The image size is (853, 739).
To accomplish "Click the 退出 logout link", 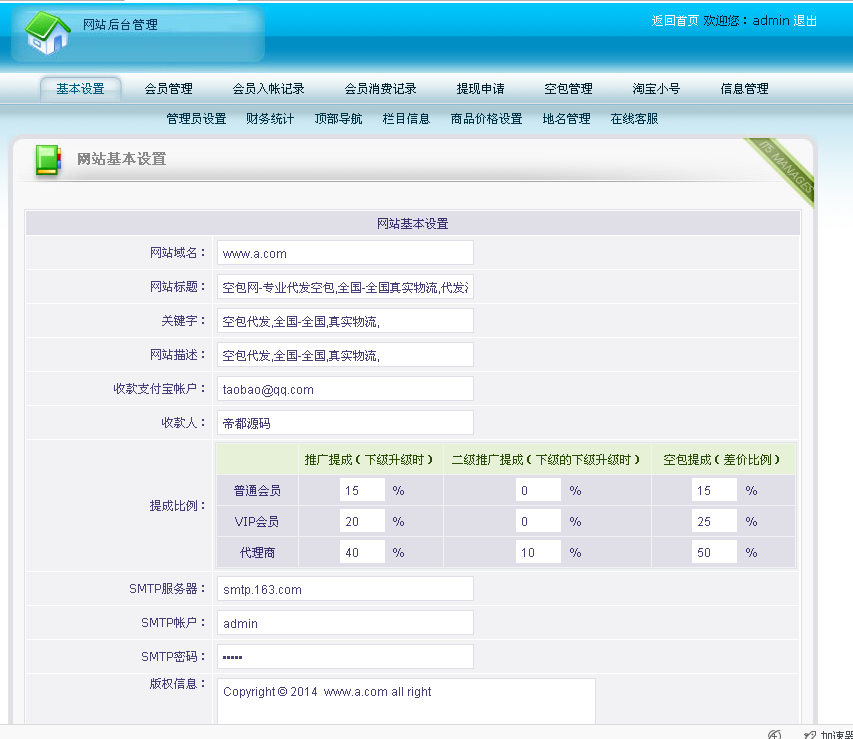I will 805,21.
